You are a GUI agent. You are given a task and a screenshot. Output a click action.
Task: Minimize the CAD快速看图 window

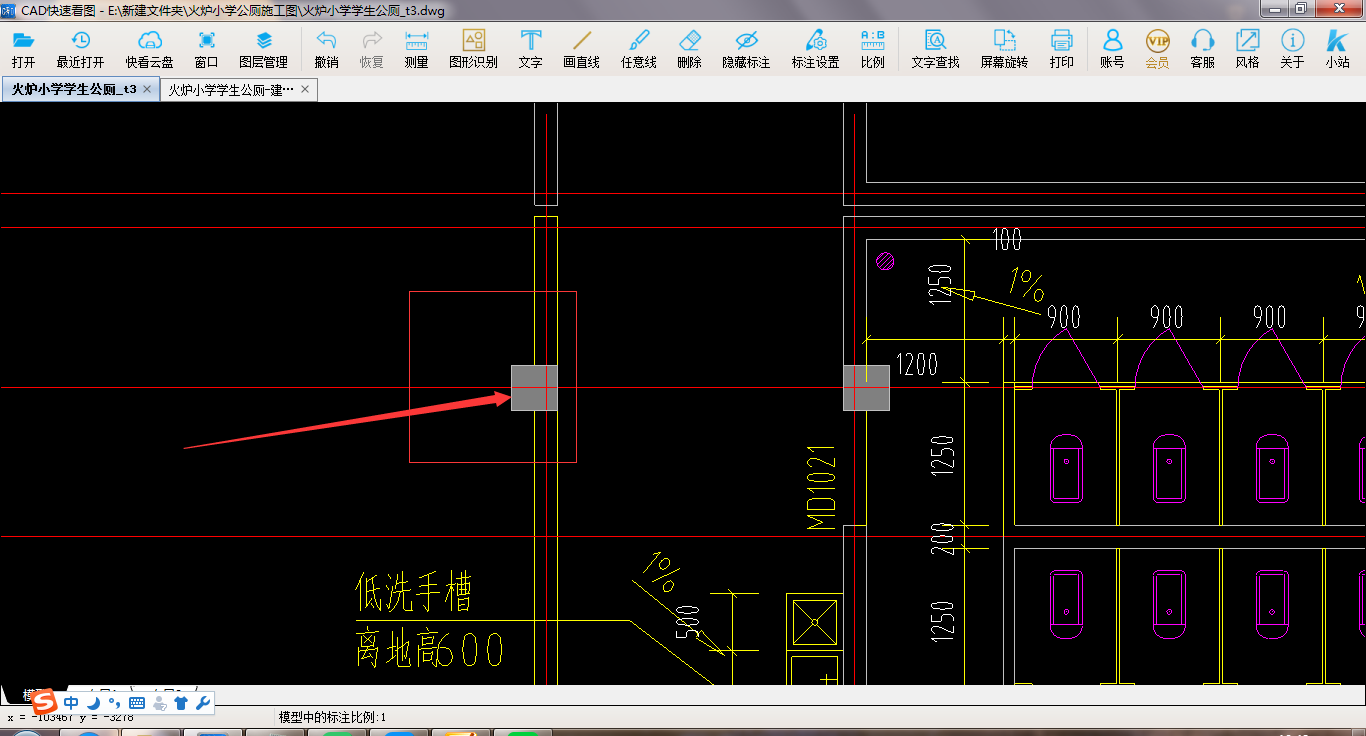pos(1273,8)
